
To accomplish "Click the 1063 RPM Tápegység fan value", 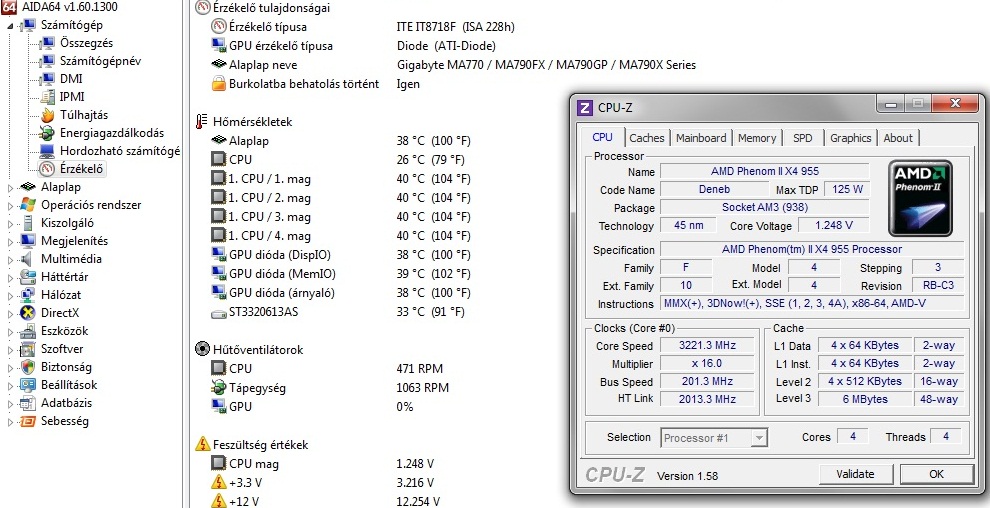I will pyautogui.click(x=422, y=387).
